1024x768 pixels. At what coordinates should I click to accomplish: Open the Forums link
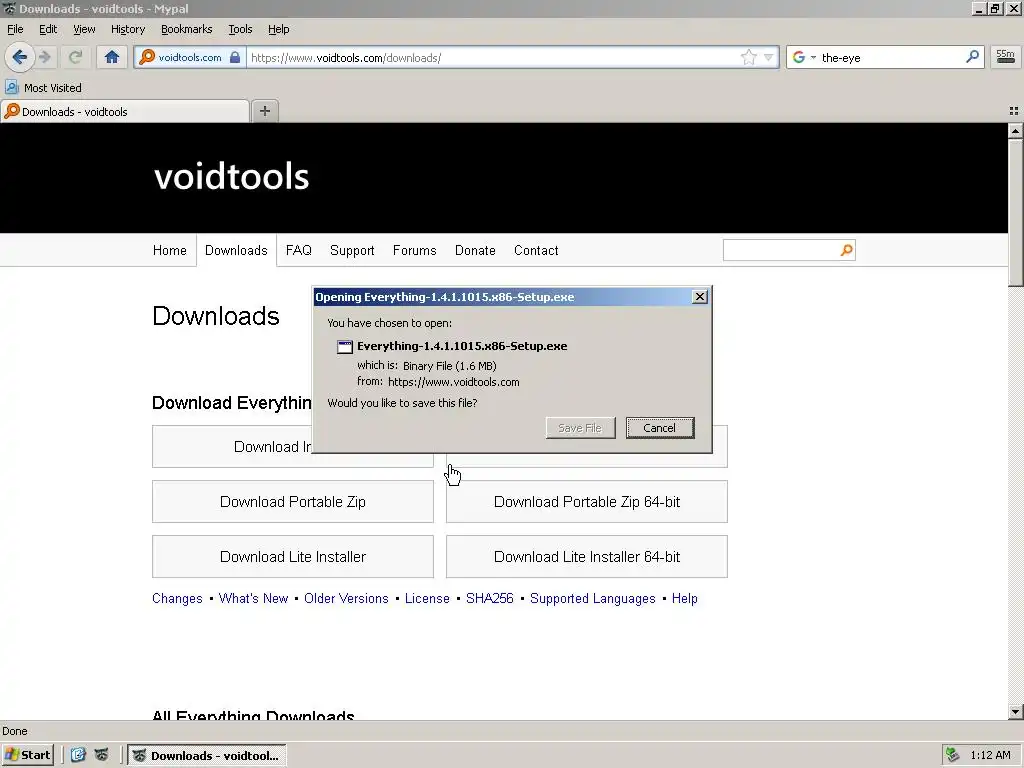pyautogui.click(x=415, y=251)
